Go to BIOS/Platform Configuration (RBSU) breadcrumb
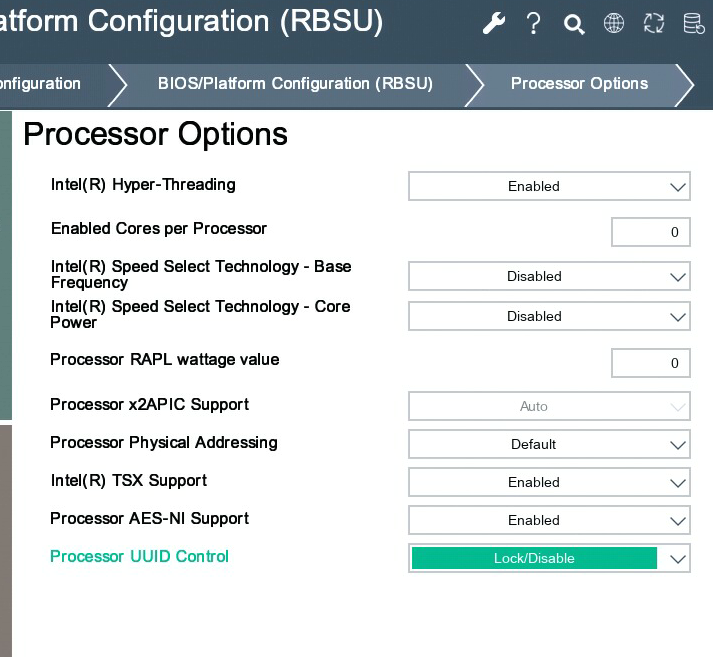Image resolution: width=713 pixels, height=657 pixels. point(295,84)
